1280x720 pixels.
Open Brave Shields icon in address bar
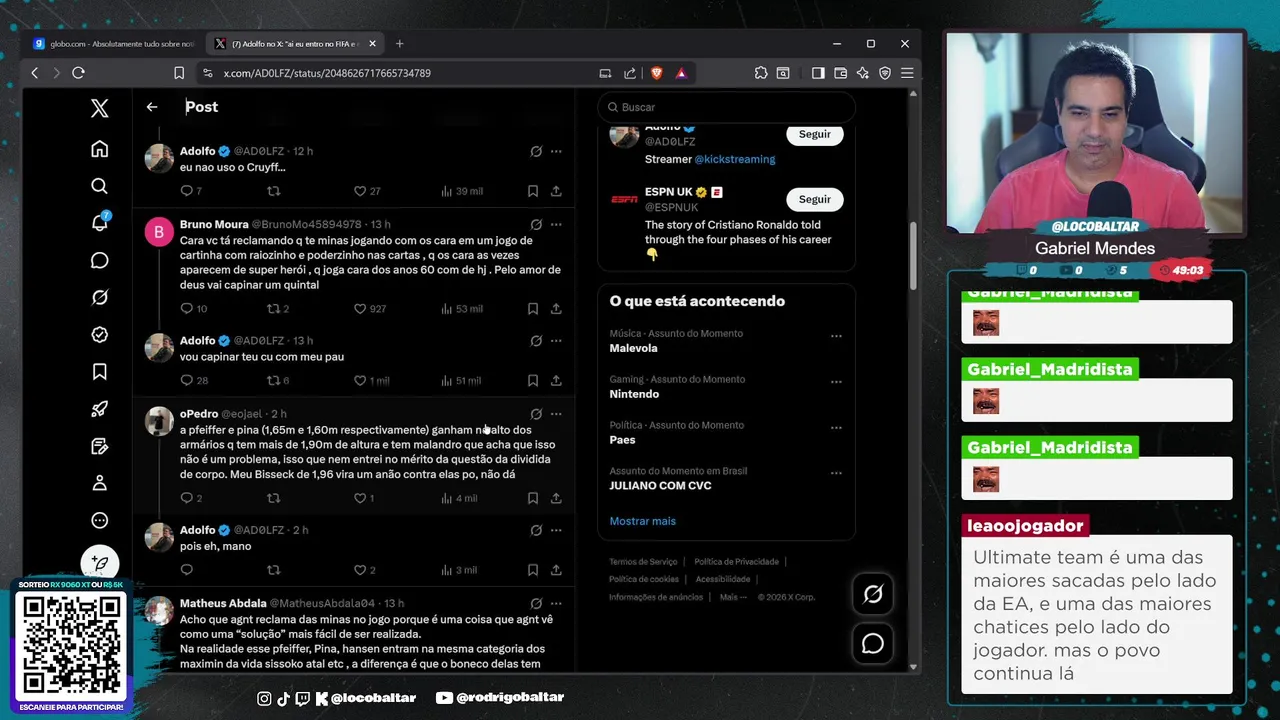pos(657,73)
